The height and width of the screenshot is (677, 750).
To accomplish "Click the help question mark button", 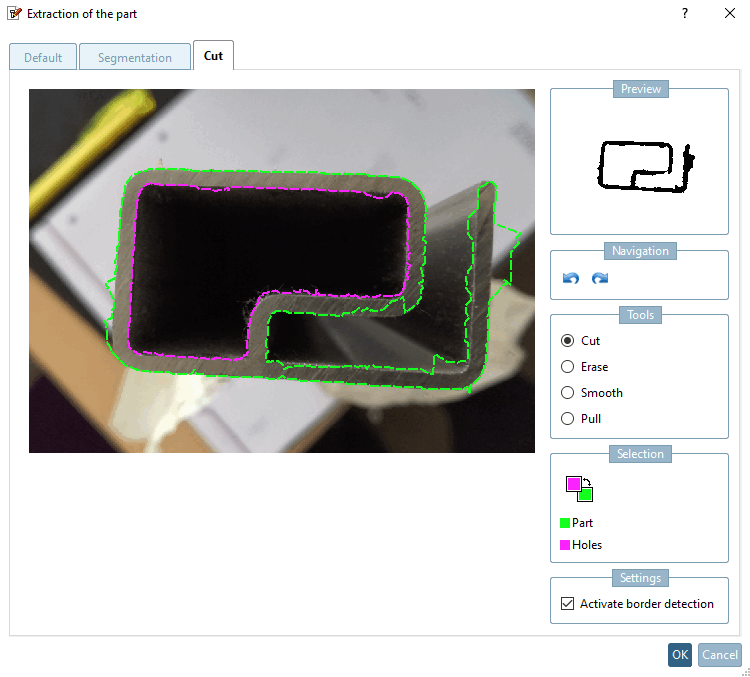I will pos(684,13).
